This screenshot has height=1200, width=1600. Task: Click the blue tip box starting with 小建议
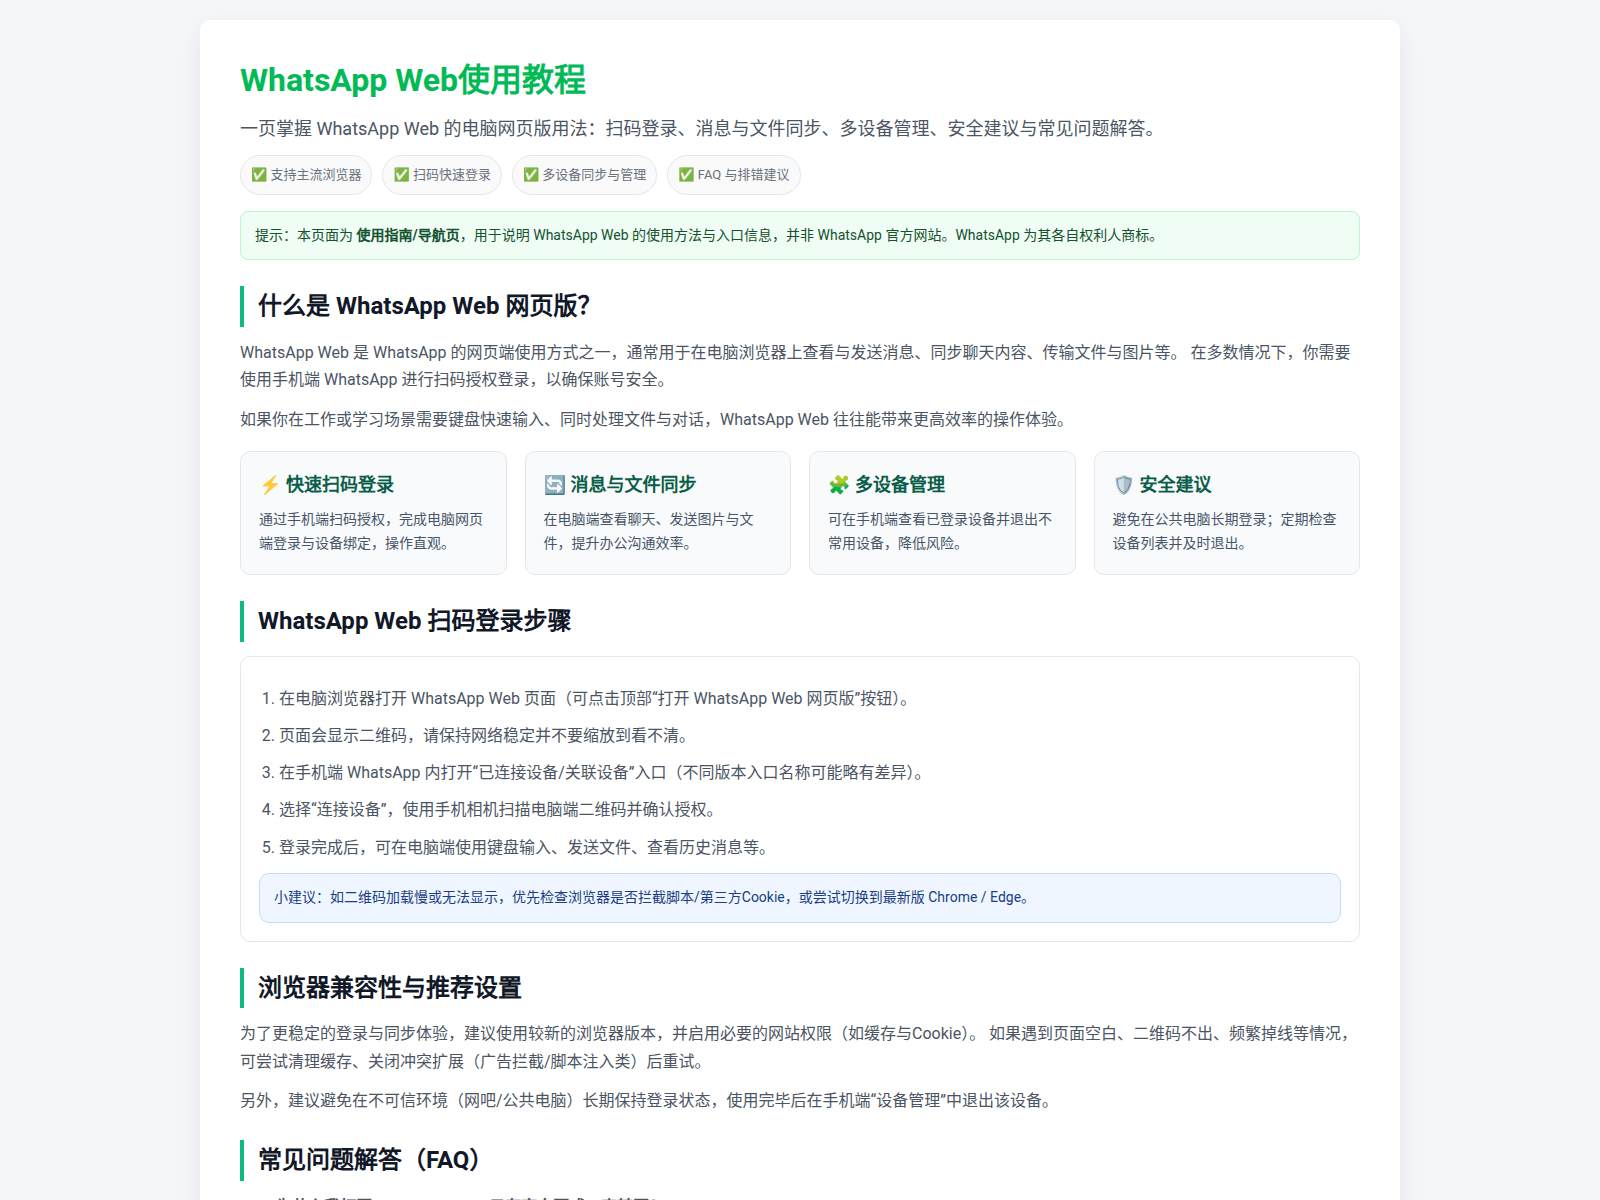pyautogui.click(x=800, y=898)
